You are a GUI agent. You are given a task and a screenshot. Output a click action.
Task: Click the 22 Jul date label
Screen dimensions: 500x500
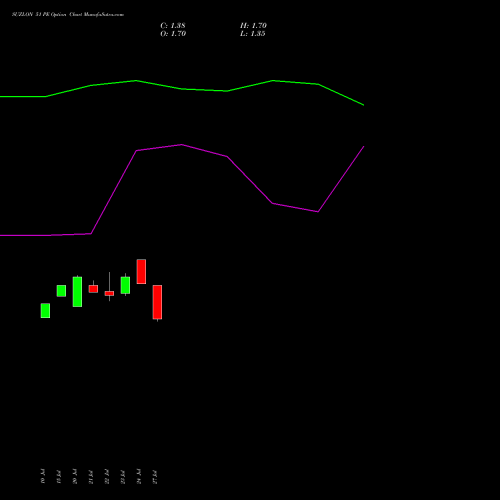(x=107, y=476)
